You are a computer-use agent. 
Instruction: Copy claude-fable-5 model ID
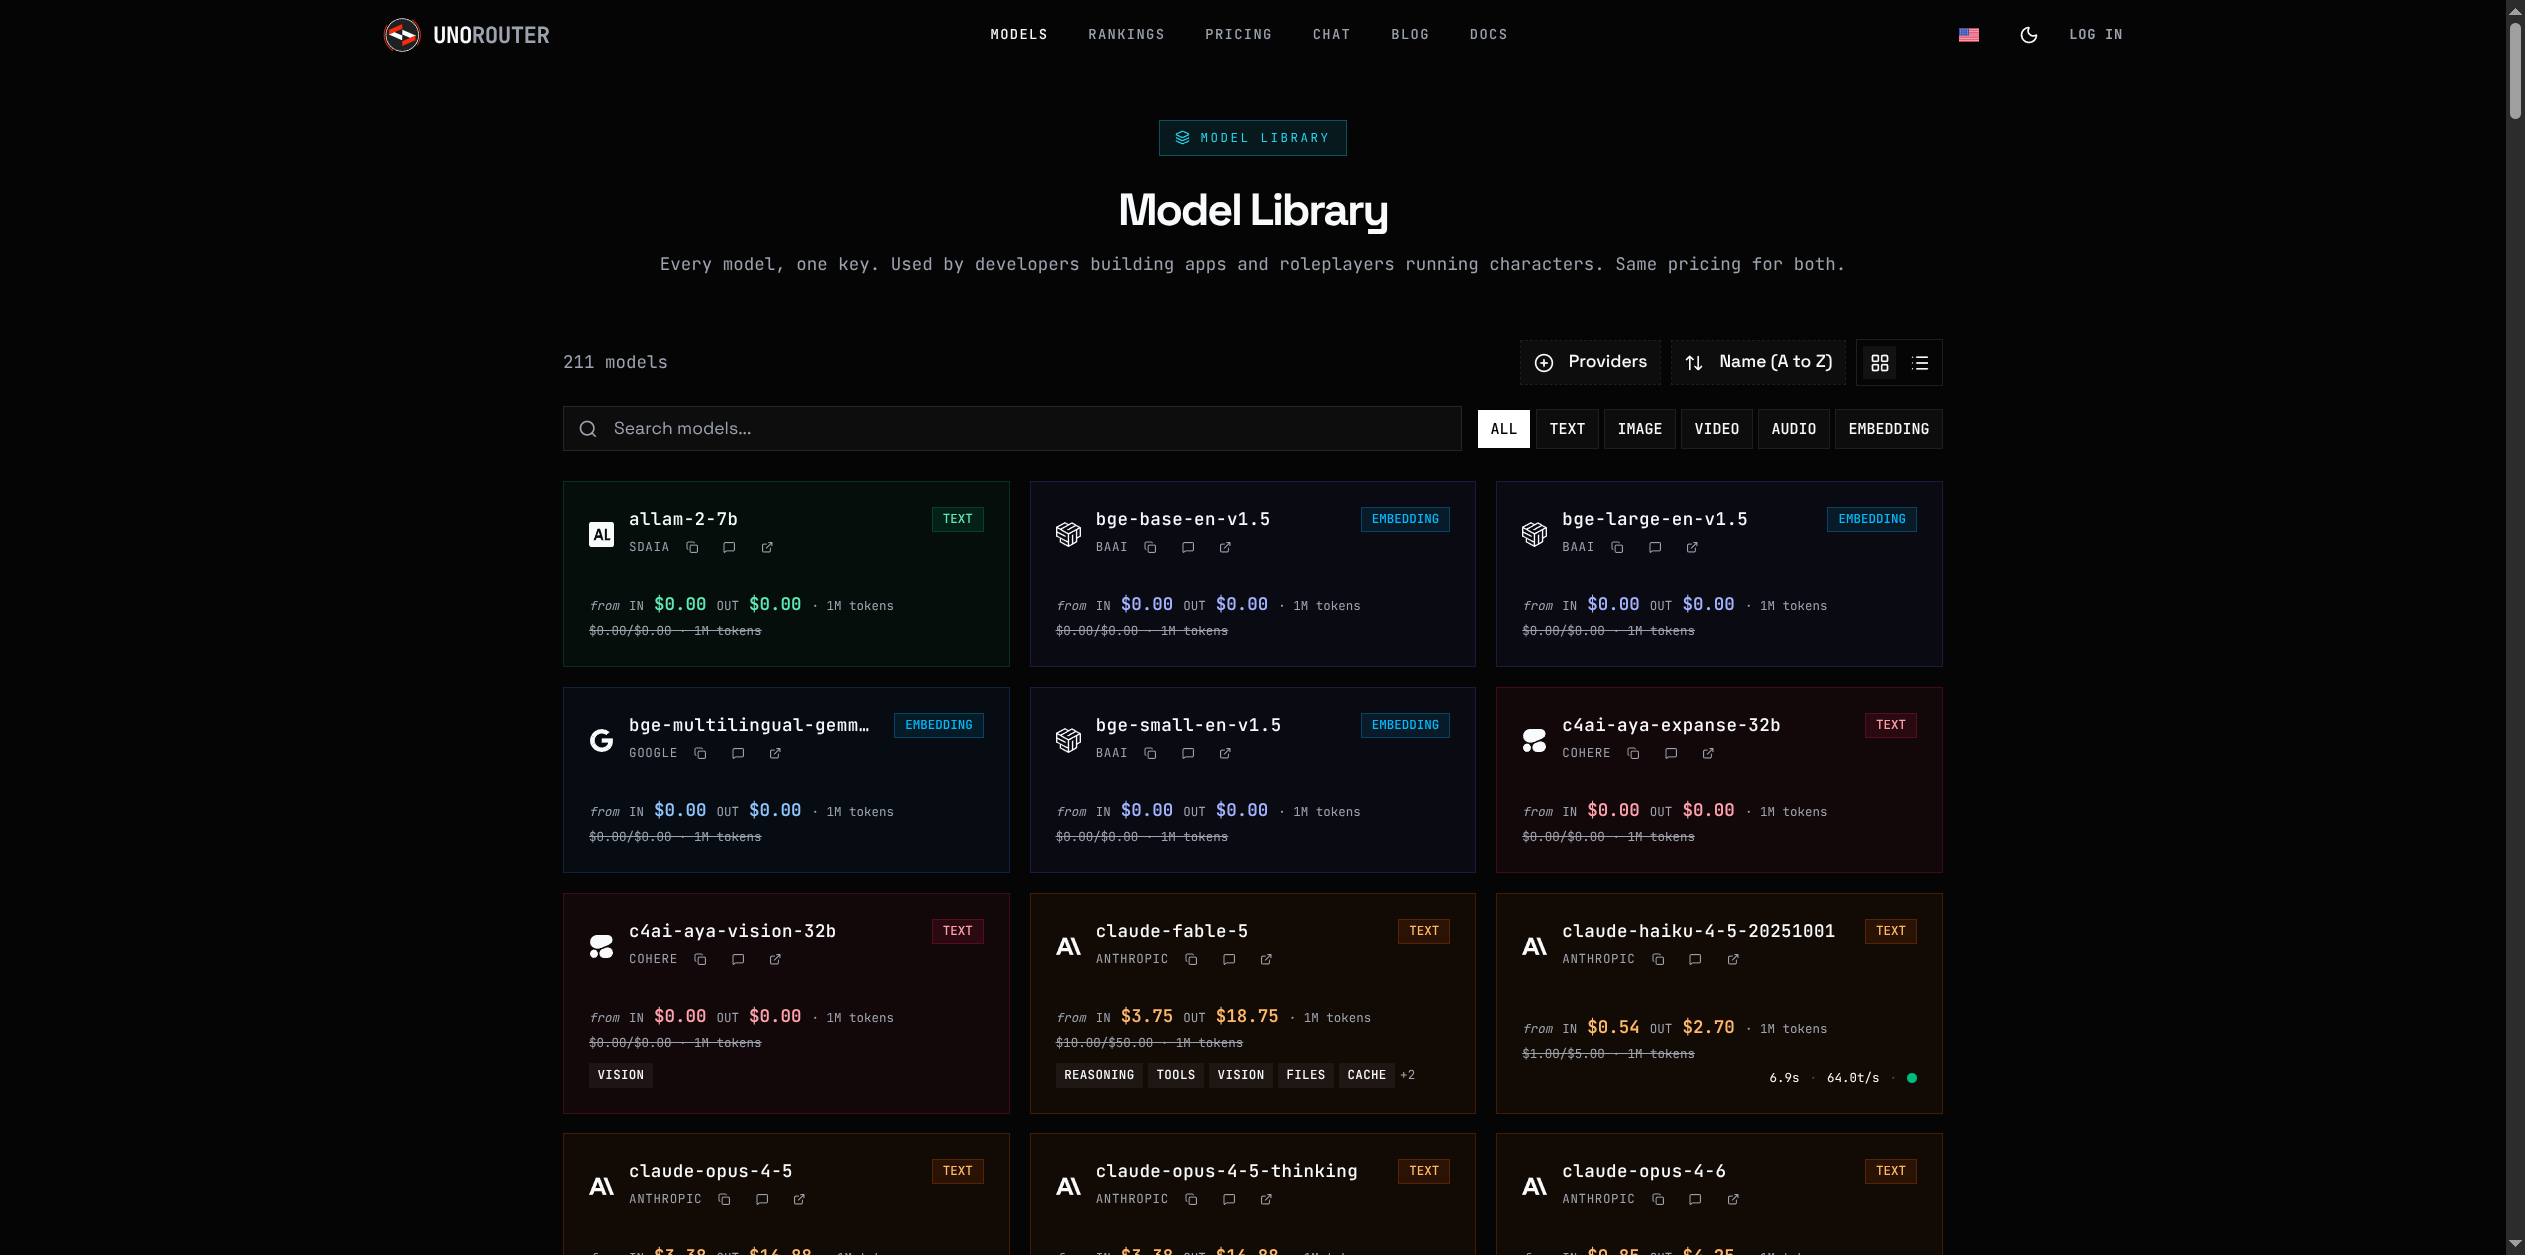1191,960
